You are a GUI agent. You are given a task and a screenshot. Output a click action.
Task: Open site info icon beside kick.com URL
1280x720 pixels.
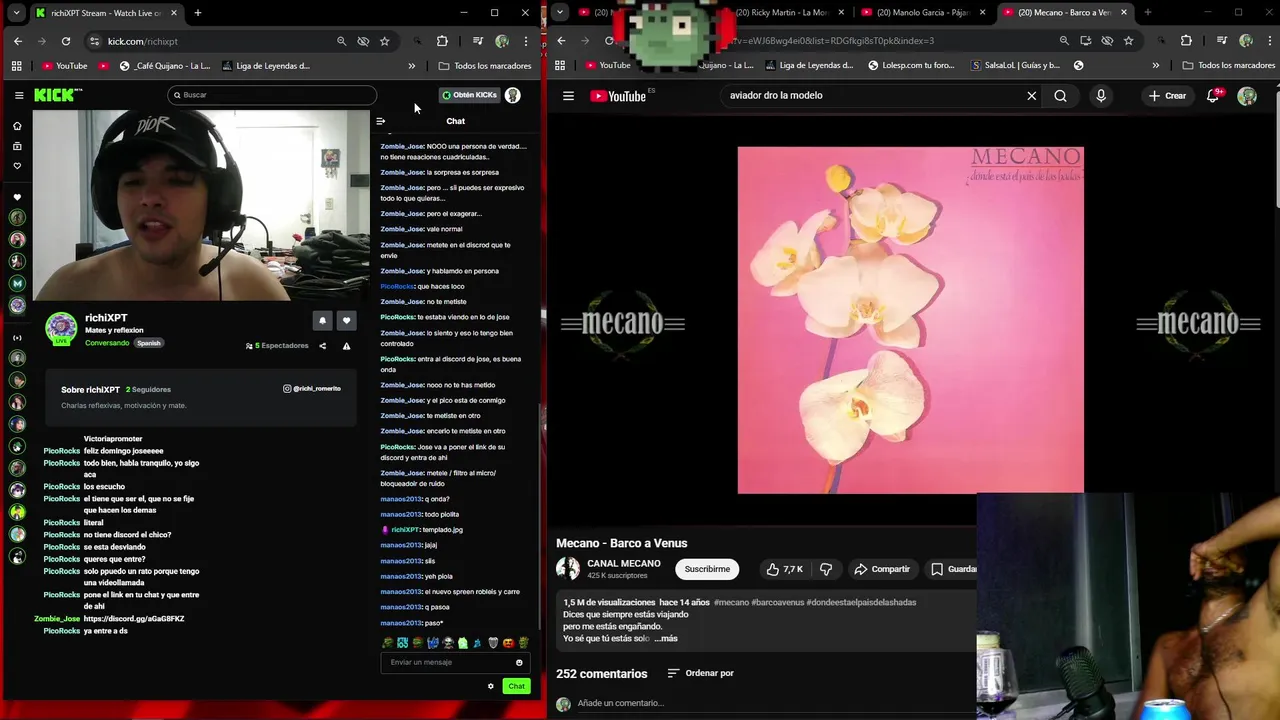94,41
